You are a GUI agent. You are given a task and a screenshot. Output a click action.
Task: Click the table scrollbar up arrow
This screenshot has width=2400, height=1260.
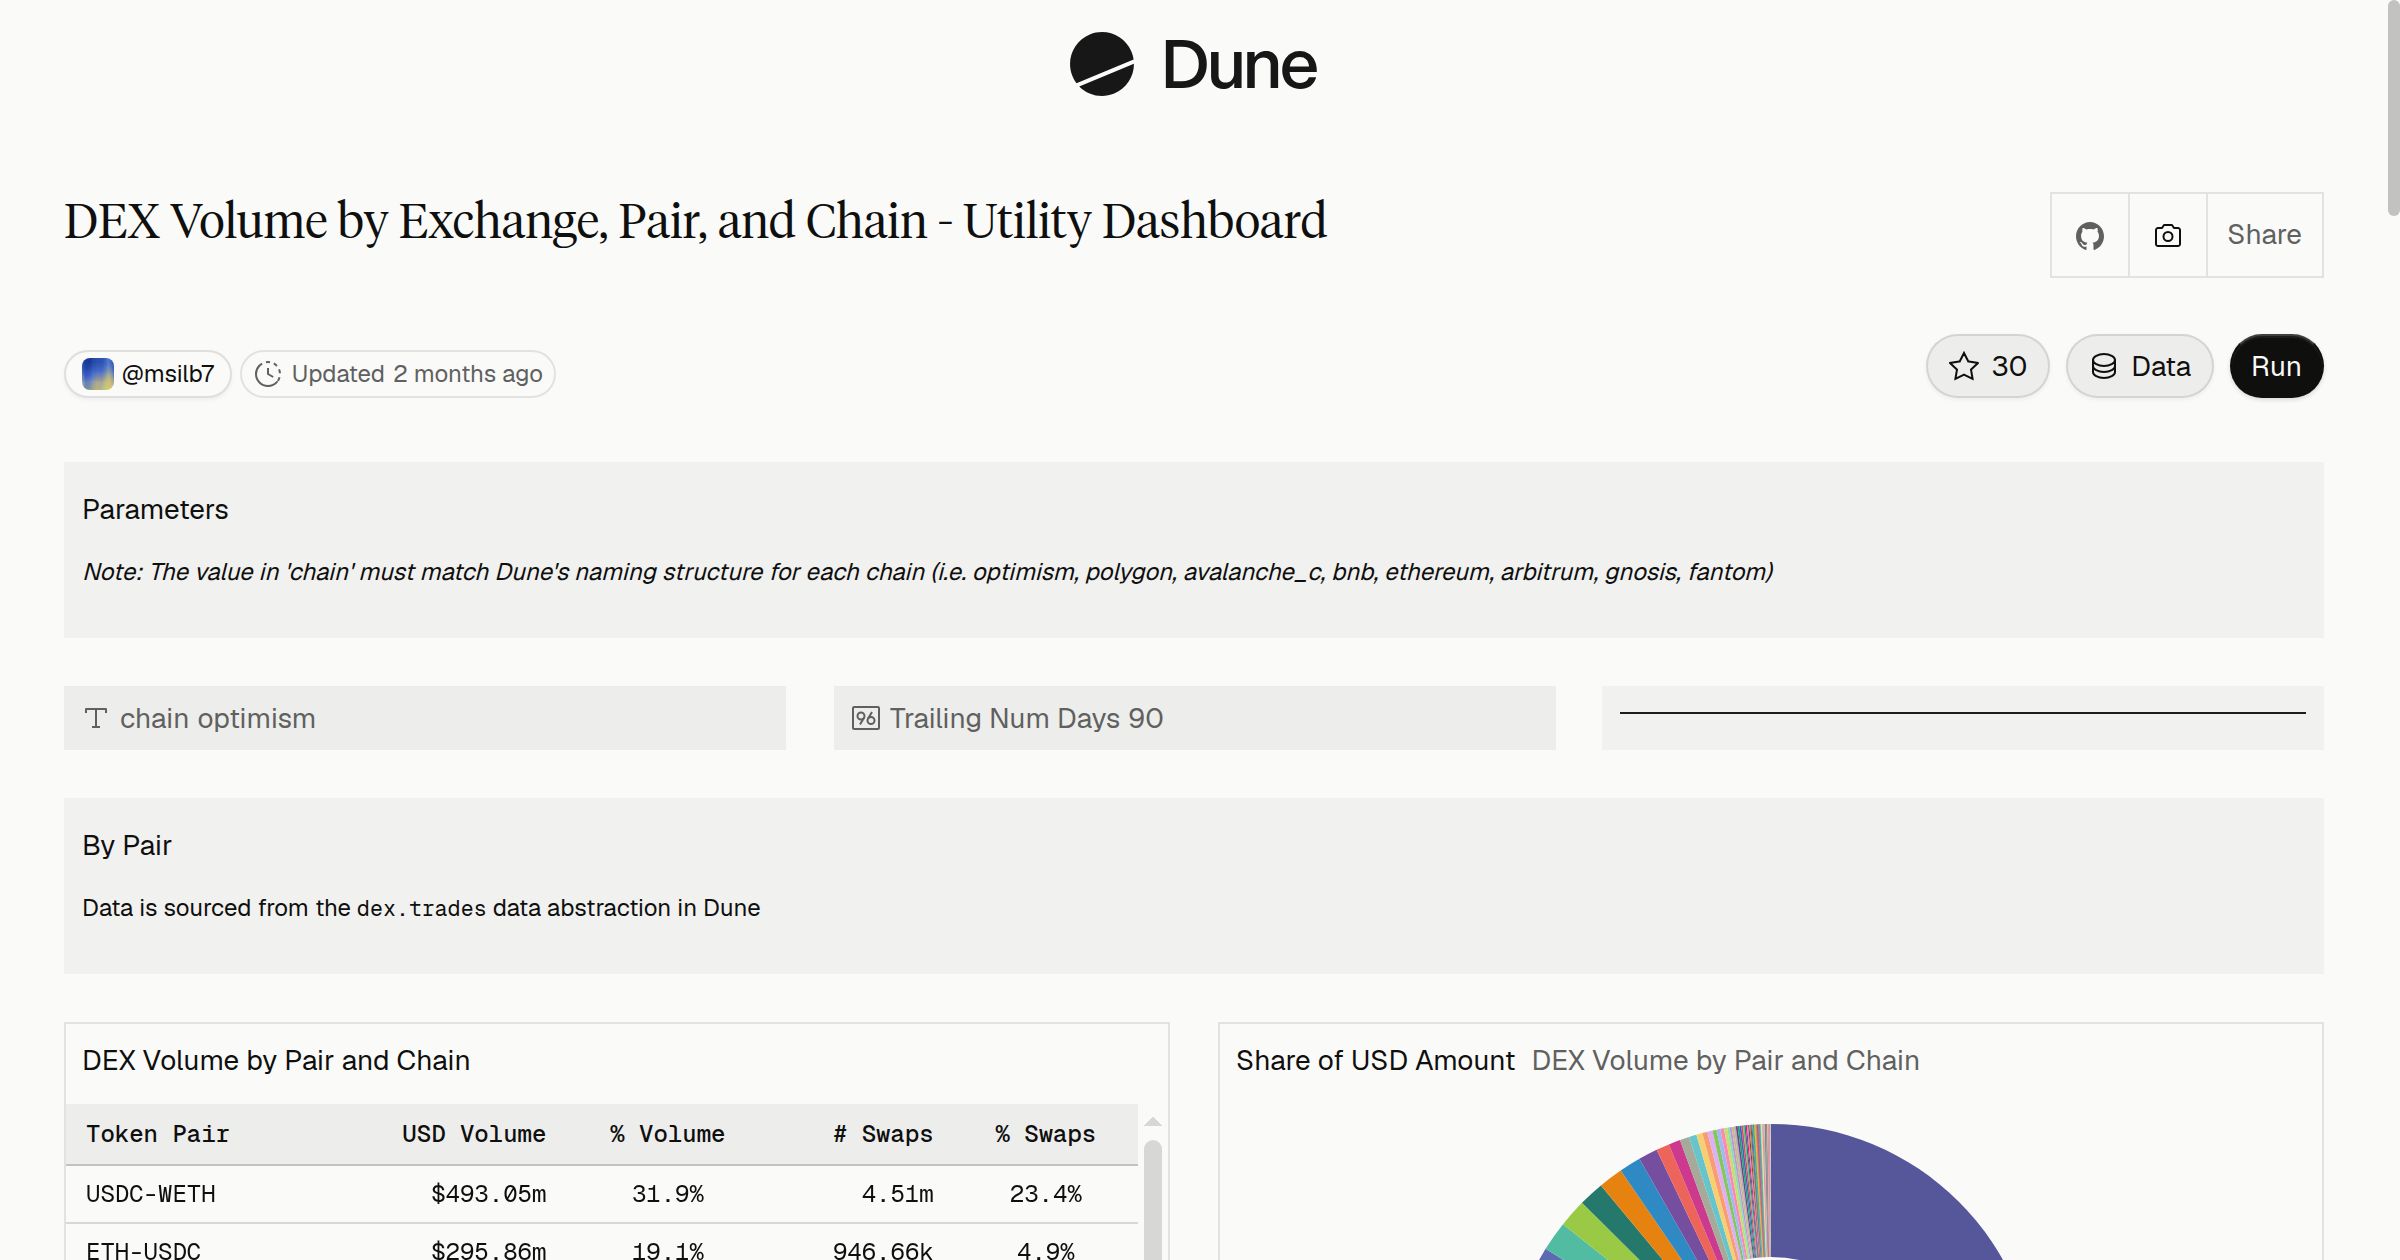(x=1153, y=1122)
